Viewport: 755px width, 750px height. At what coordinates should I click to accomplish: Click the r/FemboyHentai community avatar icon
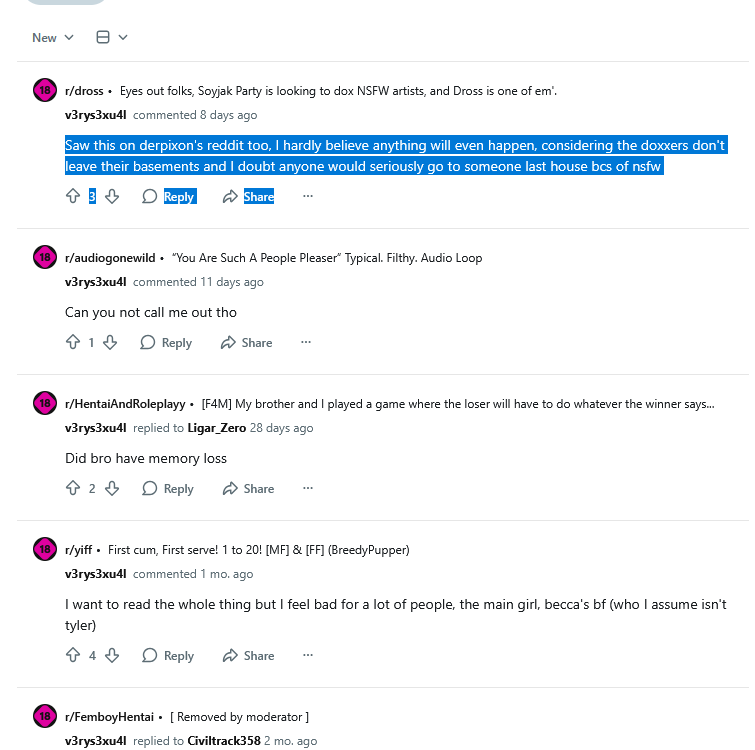45,716
